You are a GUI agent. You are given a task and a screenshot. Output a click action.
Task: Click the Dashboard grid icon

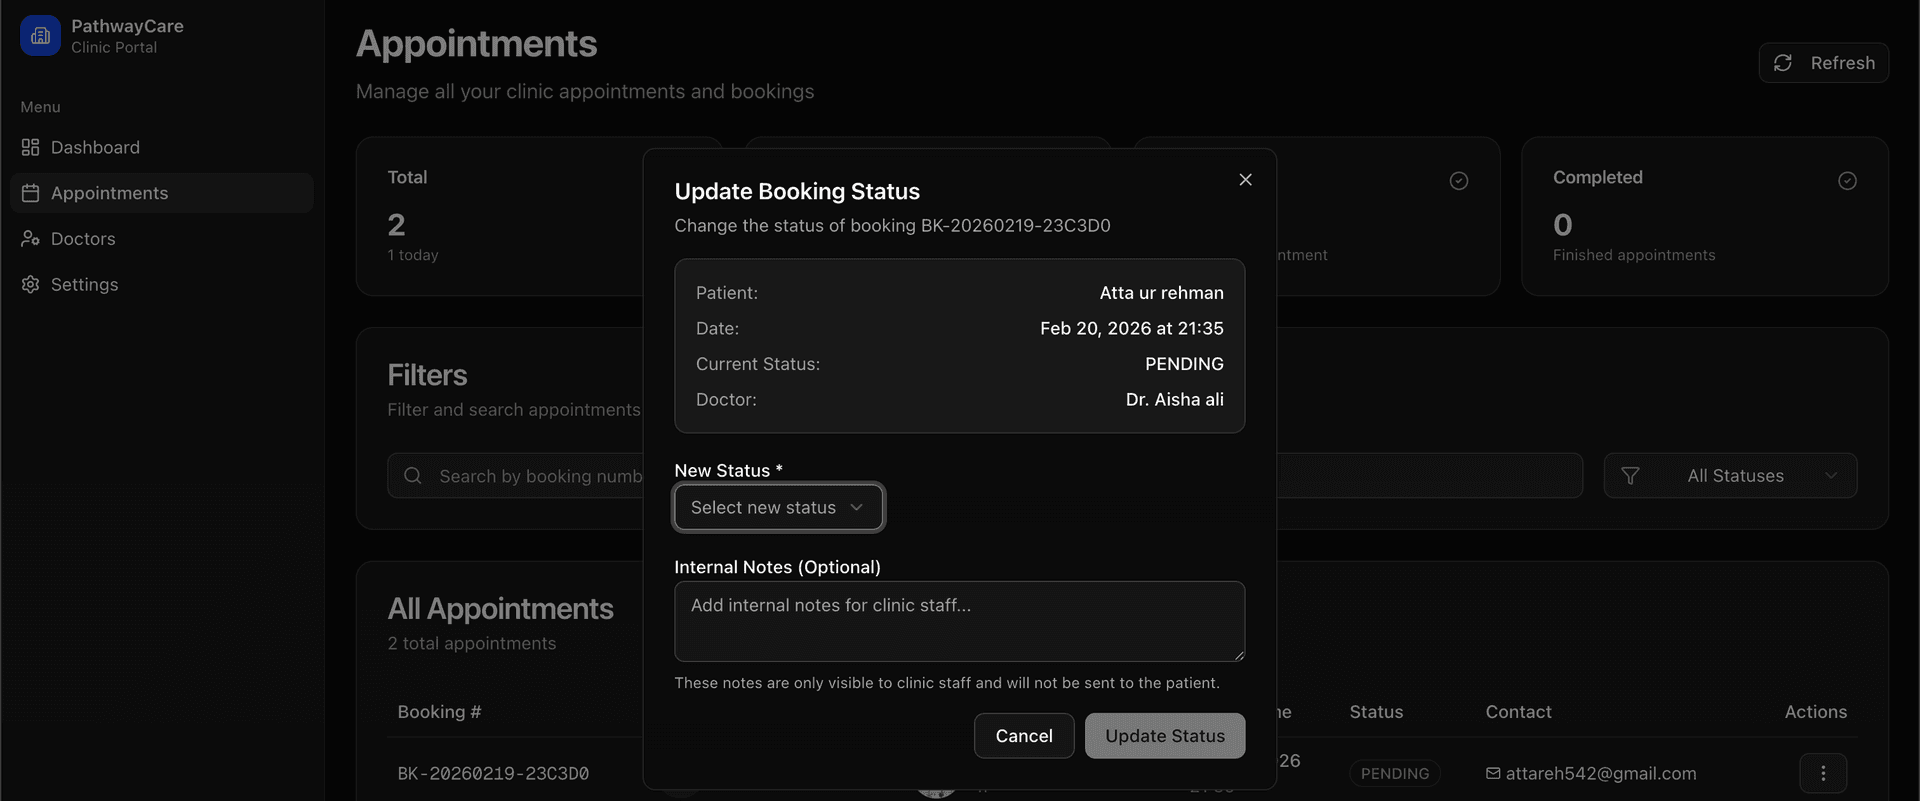tap(30, 147)
